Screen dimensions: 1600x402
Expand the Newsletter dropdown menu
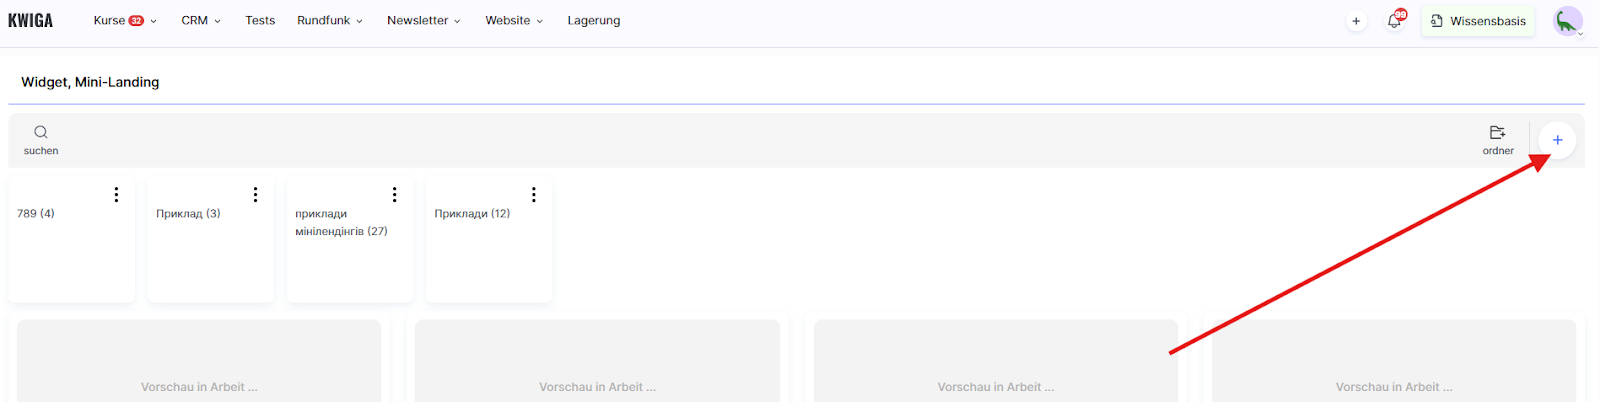[x=423, y=20]
